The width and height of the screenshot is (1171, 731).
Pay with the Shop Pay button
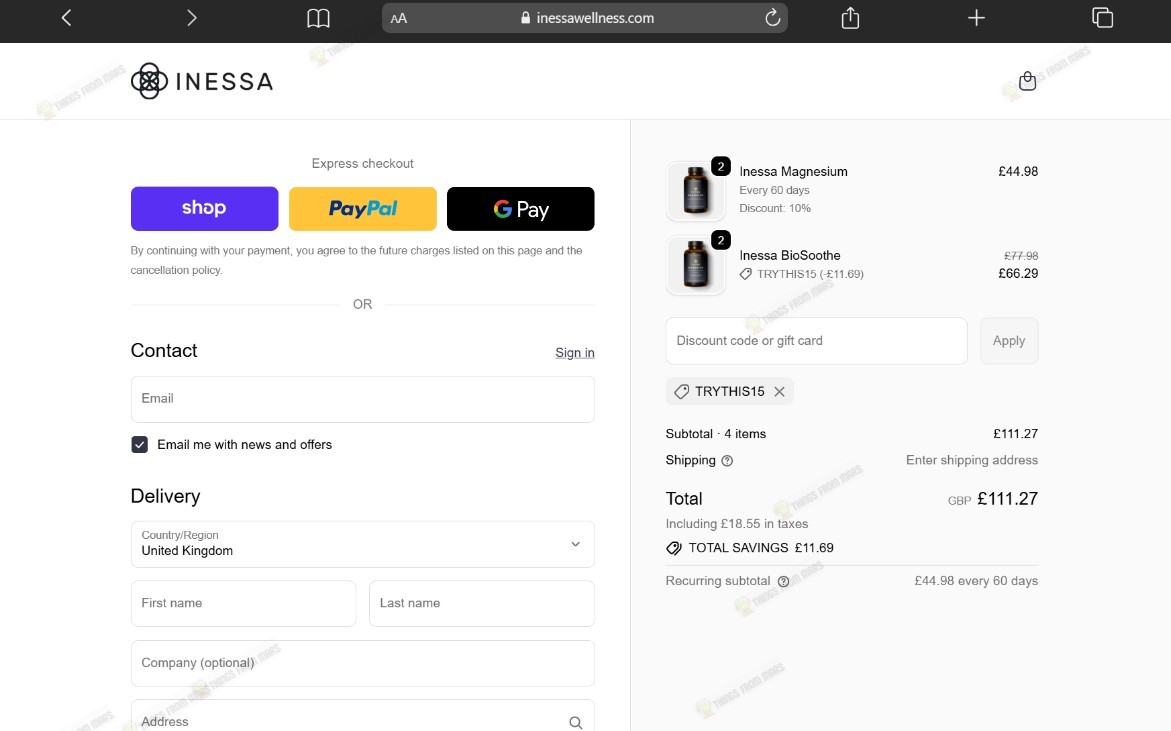click(205, 208)
